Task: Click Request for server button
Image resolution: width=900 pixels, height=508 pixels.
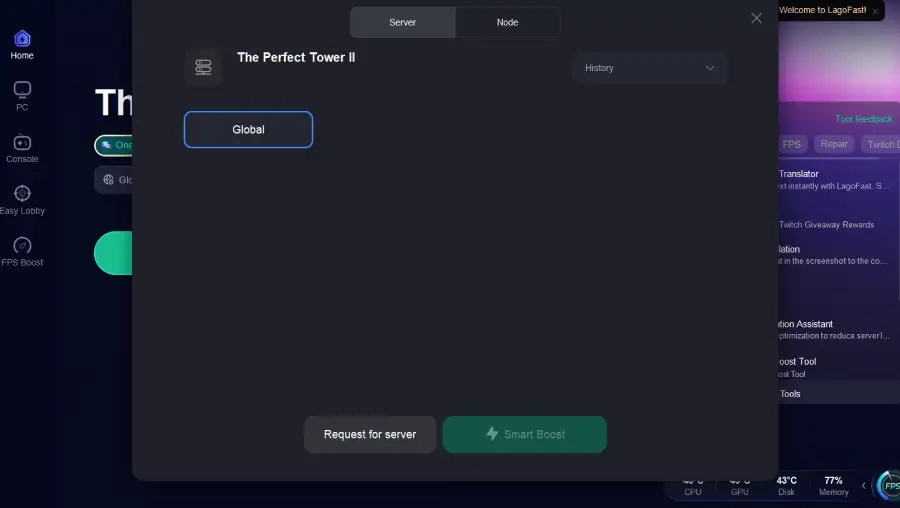Action: (370, 435)
